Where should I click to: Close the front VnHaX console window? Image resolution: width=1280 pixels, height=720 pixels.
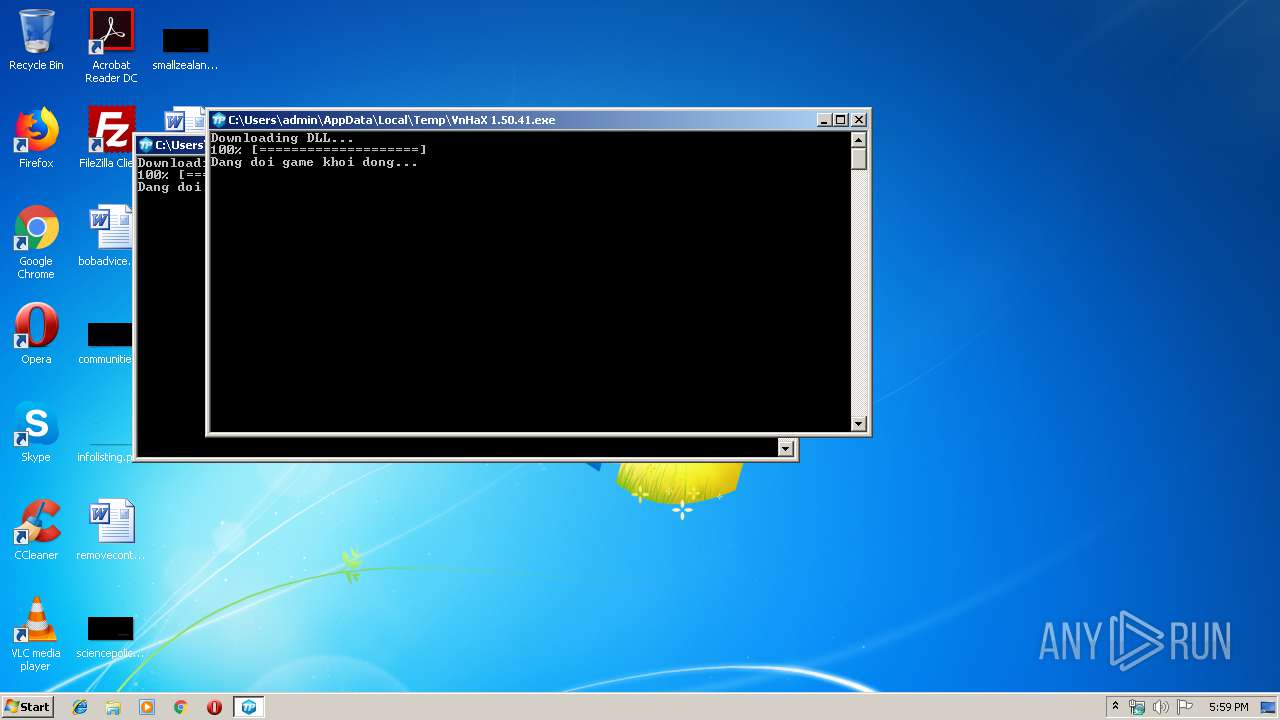tap(858, 120)
